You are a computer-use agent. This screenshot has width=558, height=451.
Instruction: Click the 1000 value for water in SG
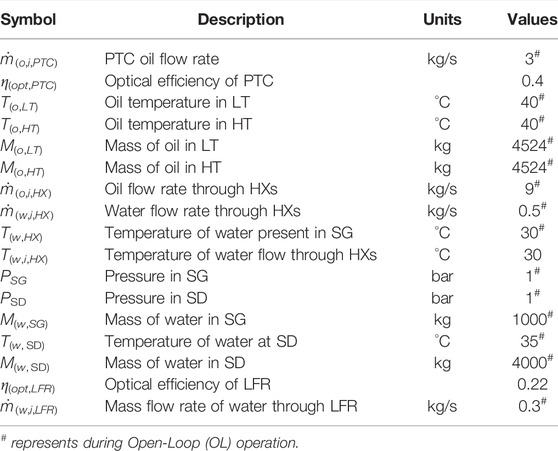532,319
